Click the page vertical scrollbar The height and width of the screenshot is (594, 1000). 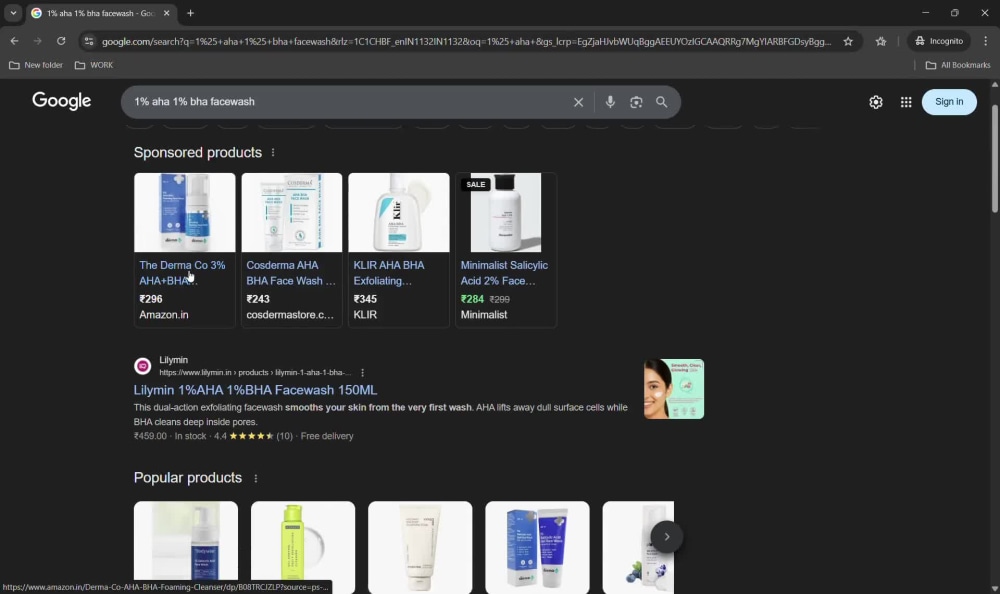(995, 158)
